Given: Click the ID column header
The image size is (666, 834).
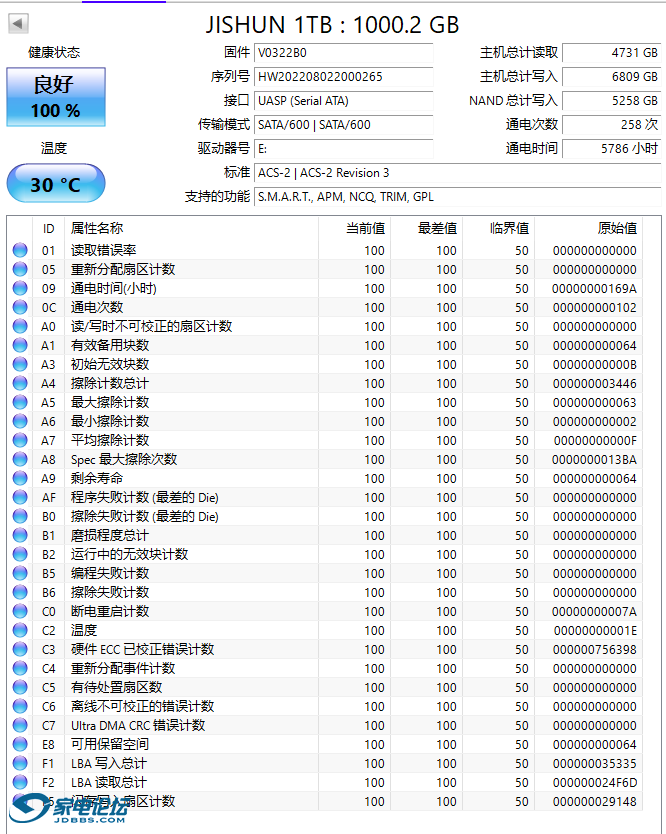Looking at the screenshot, I should point(48,229).
